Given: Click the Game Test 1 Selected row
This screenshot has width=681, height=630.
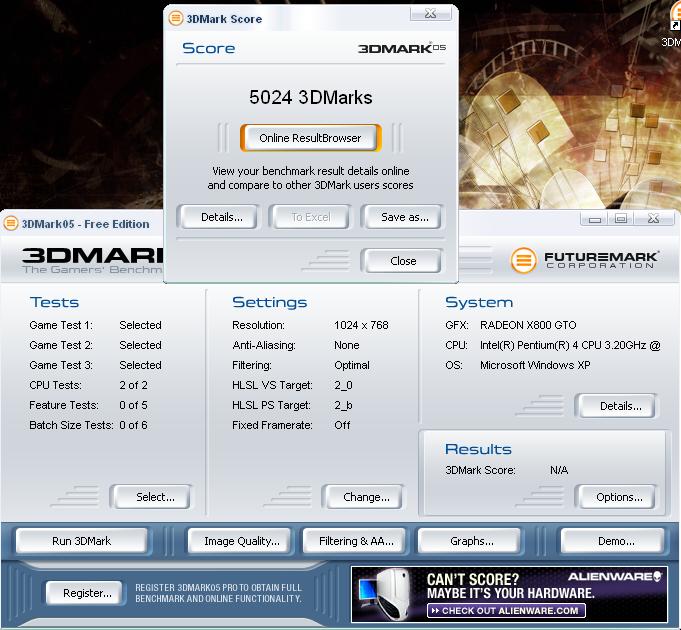Looking at the screenshot, I should coord(96,325).
